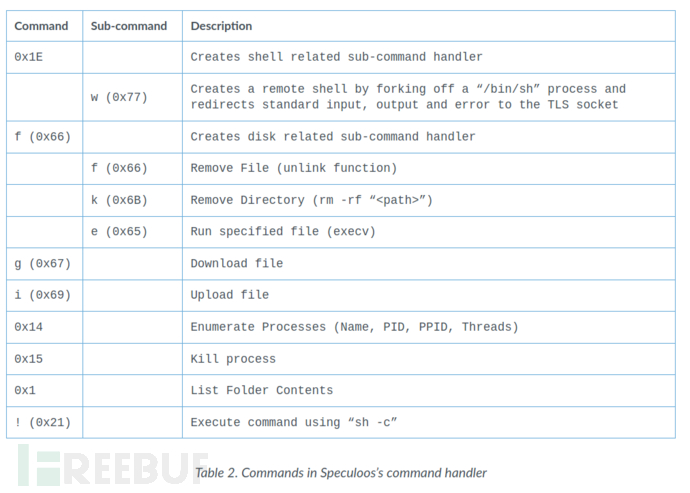Click the 'Upload file' description

230,295
